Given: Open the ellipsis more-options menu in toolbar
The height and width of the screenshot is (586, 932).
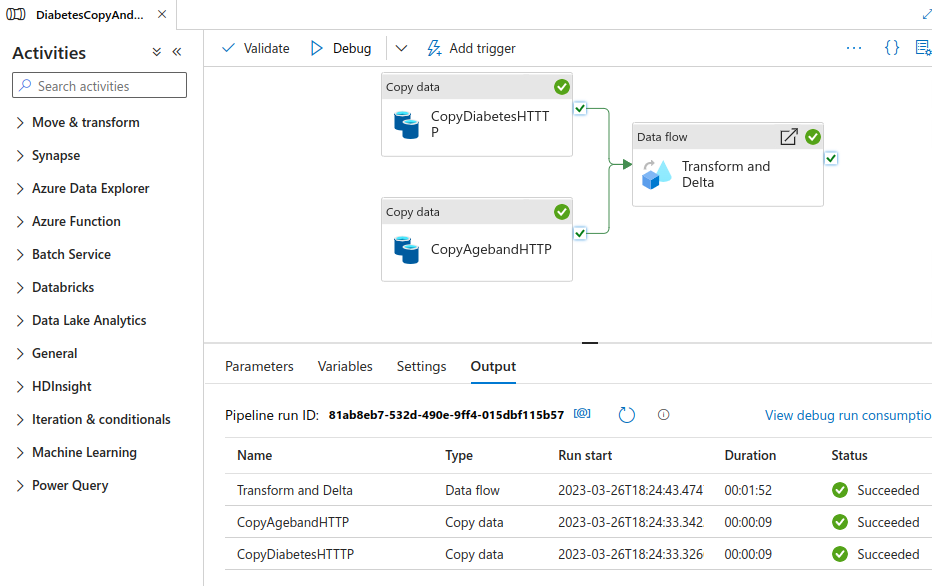Looking at the screenshot, I should (854, 48).
